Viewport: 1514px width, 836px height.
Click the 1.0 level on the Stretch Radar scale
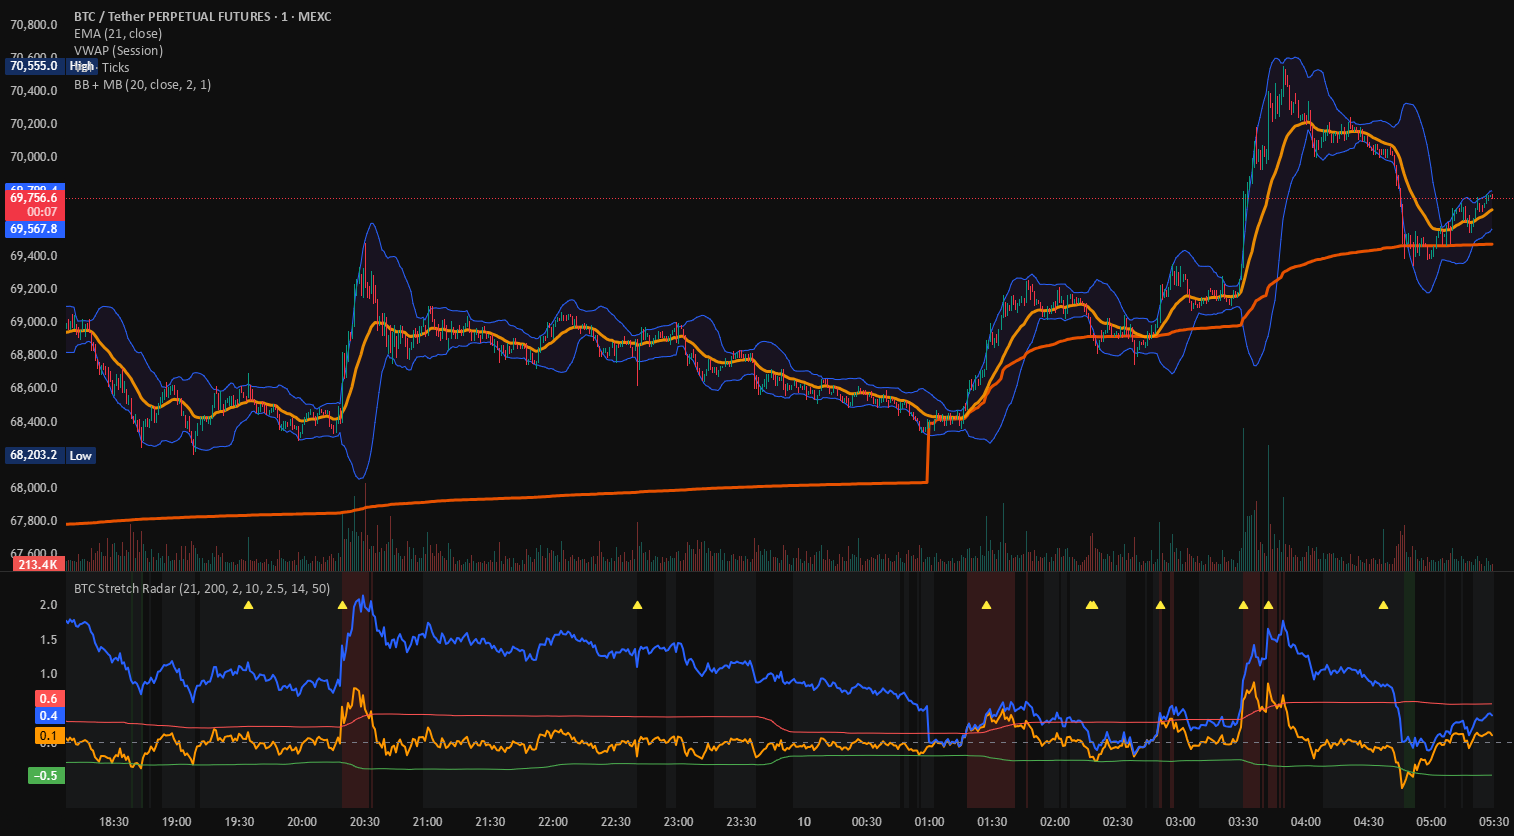pyautogui.click(x=48, y=674)
